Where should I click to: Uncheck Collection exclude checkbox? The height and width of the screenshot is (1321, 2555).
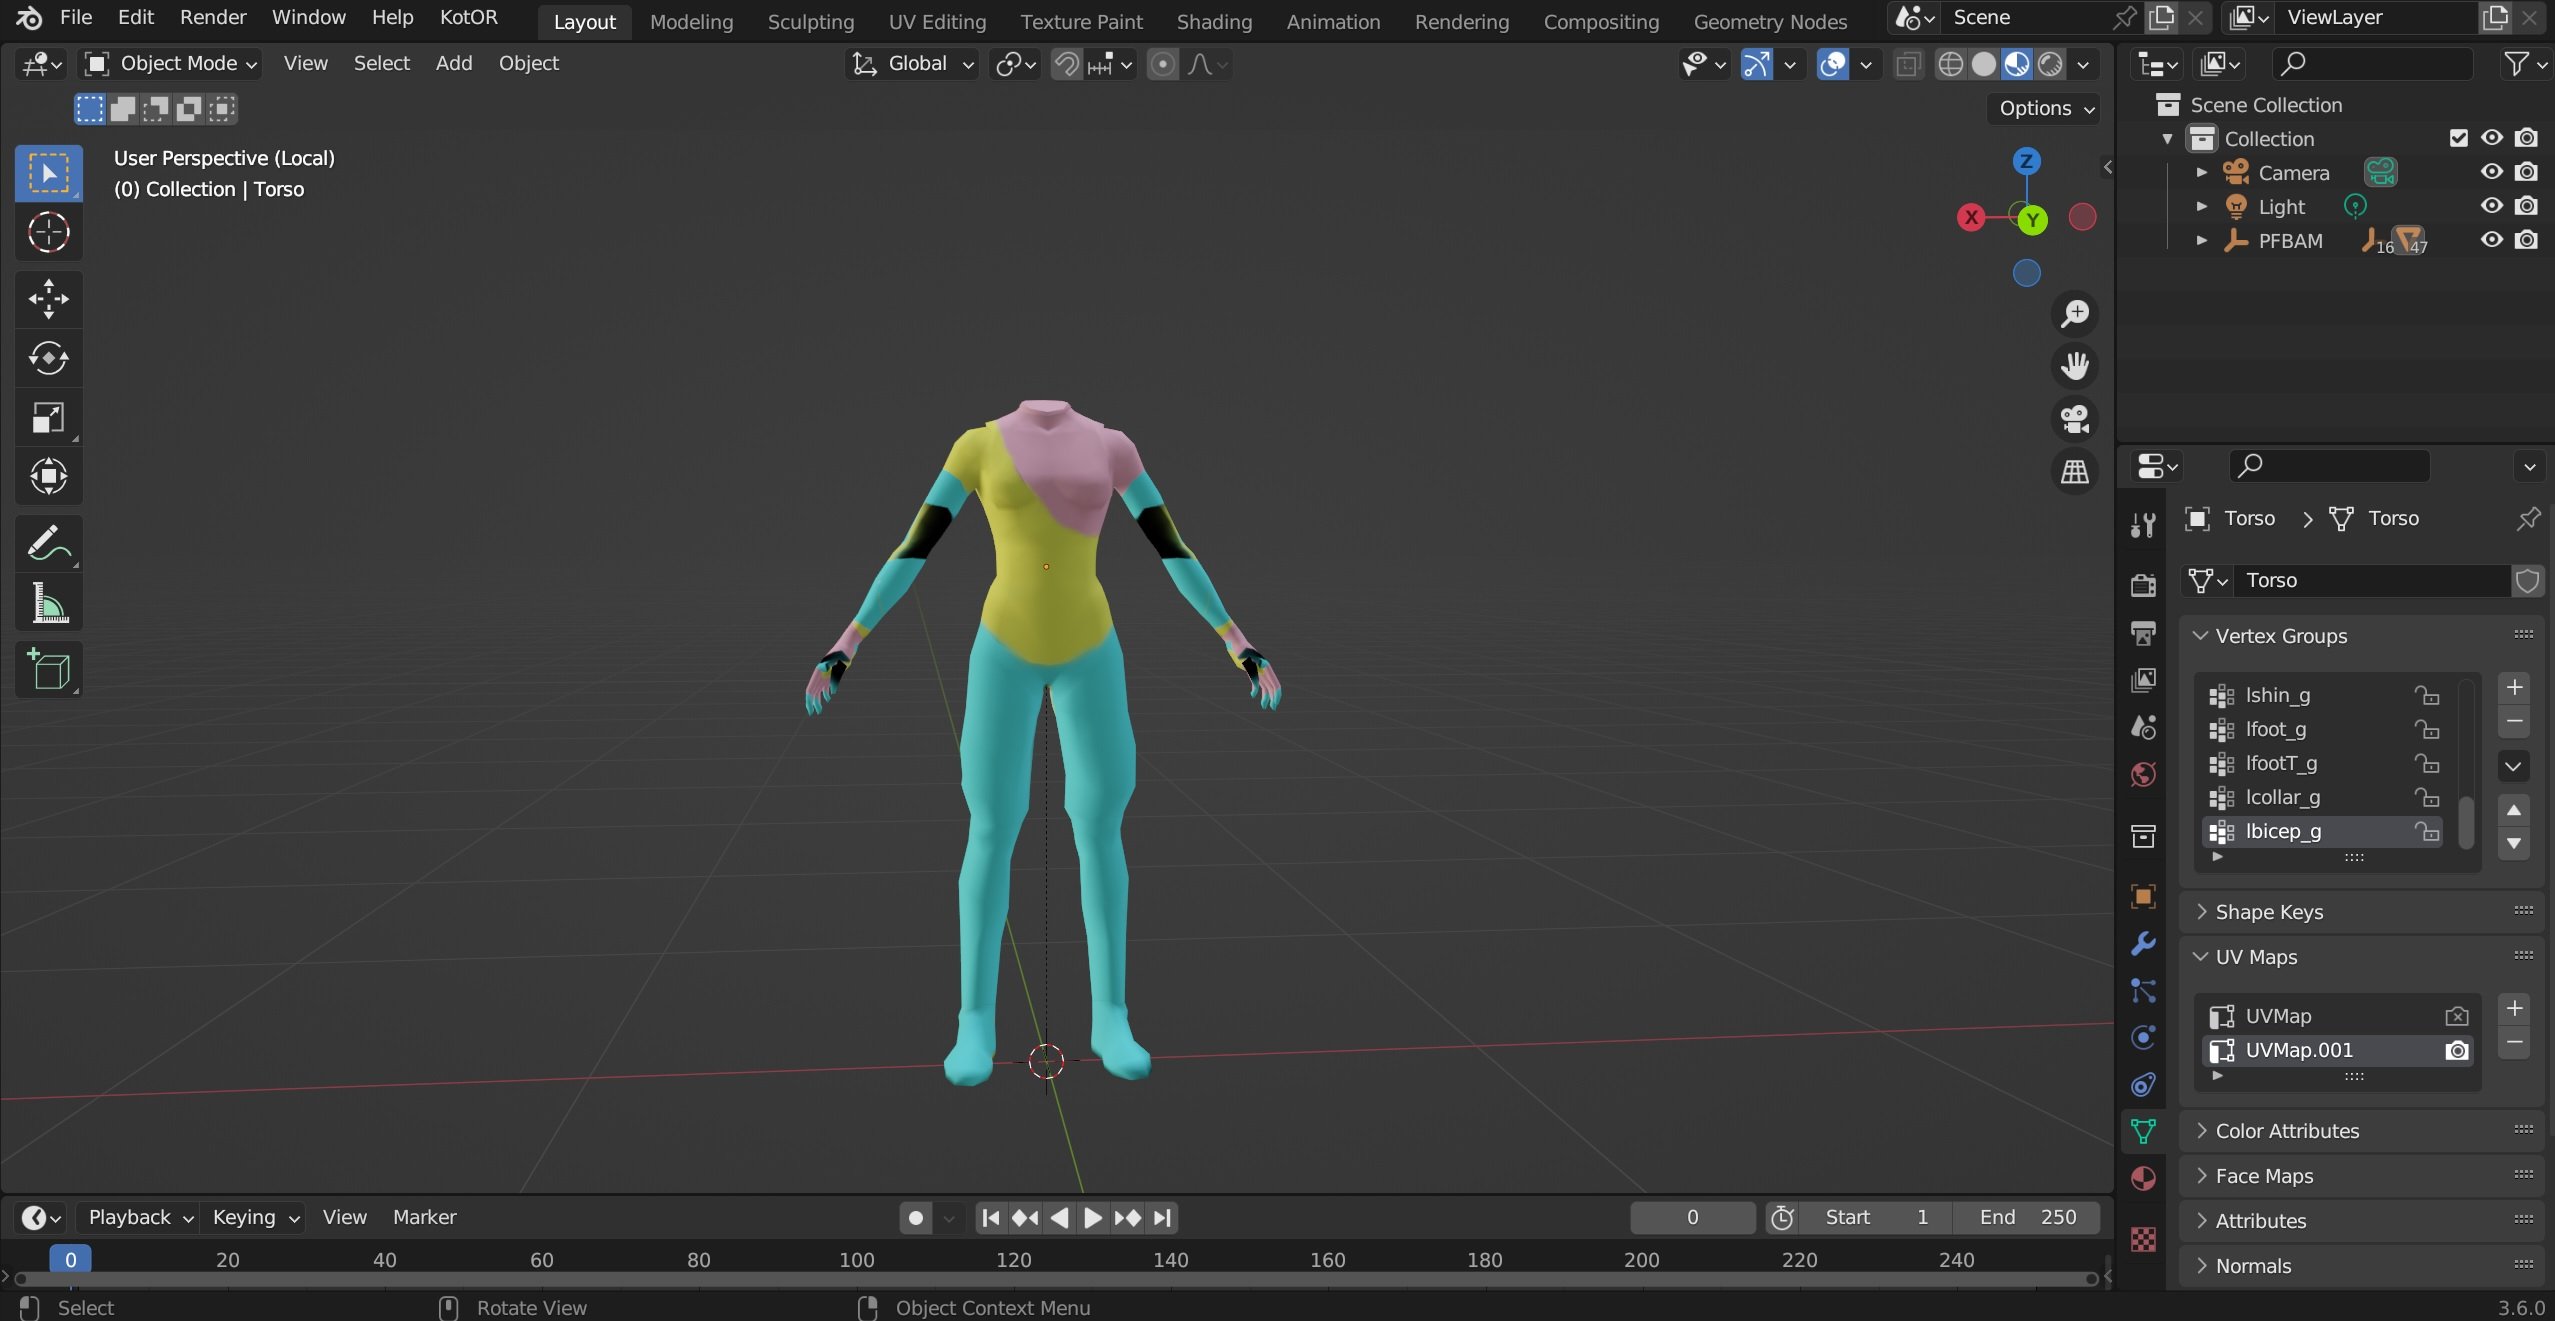coord(2458,138)
